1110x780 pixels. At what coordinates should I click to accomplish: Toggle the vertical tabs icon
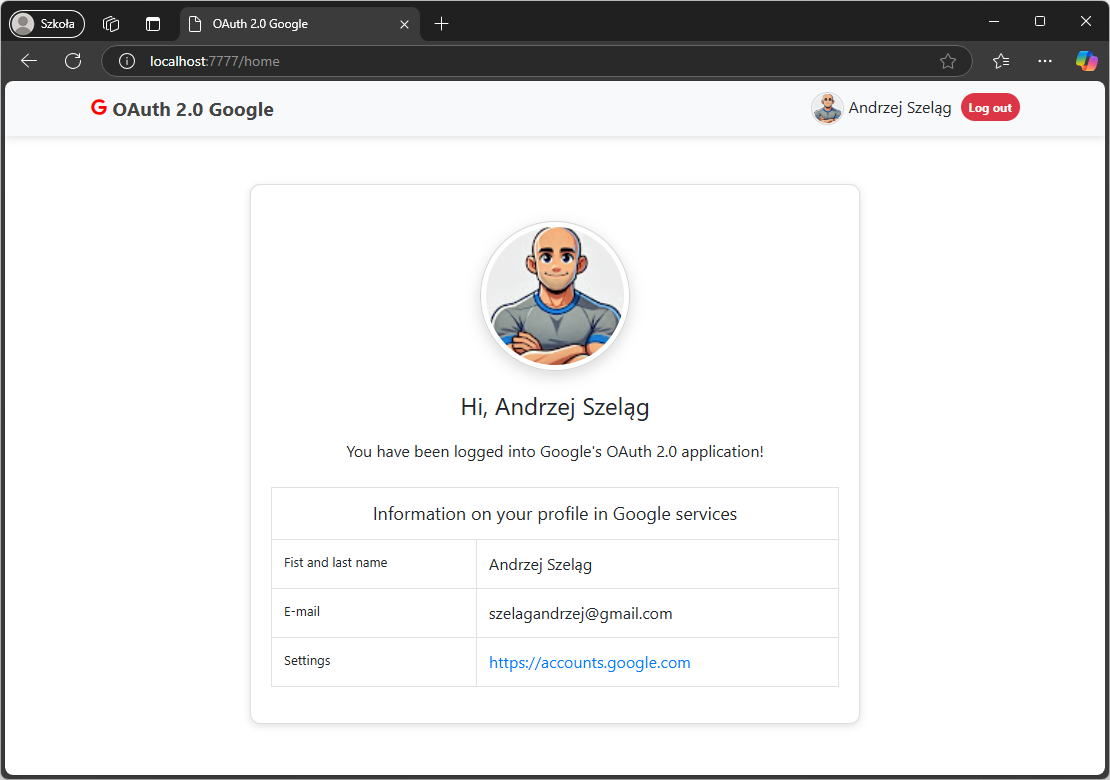coord(153,24)
